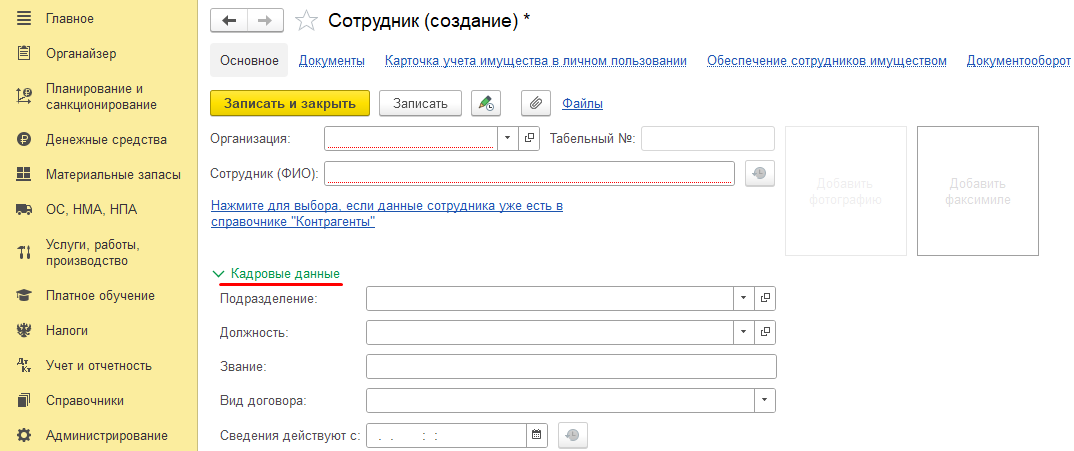The height and width of the screenshot is (451, 1074).
Task: Click history clock icon beside Сведения действуют с
Action: click(x=573, y=435)
